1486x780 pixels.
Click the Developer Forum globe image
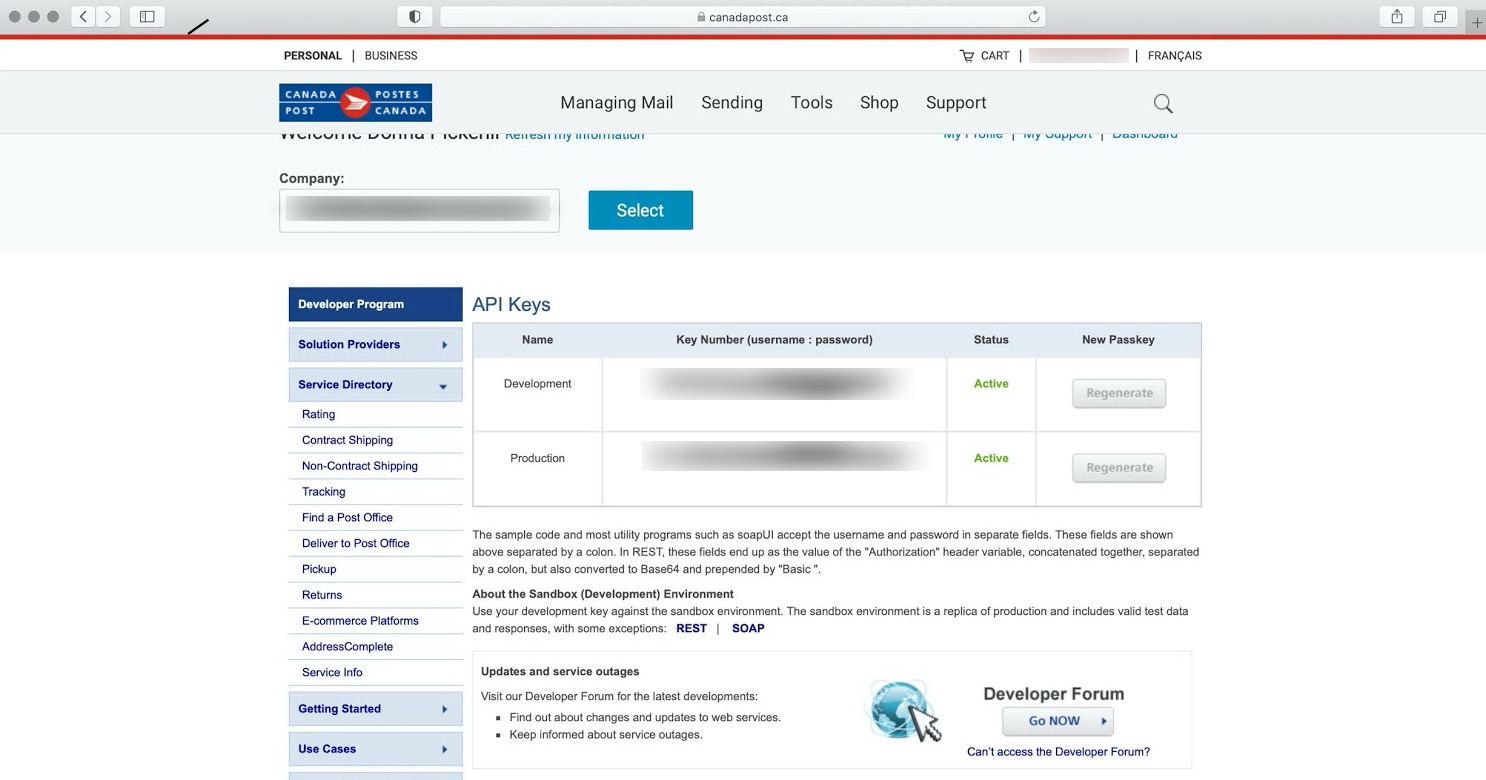tap(903, 711)
